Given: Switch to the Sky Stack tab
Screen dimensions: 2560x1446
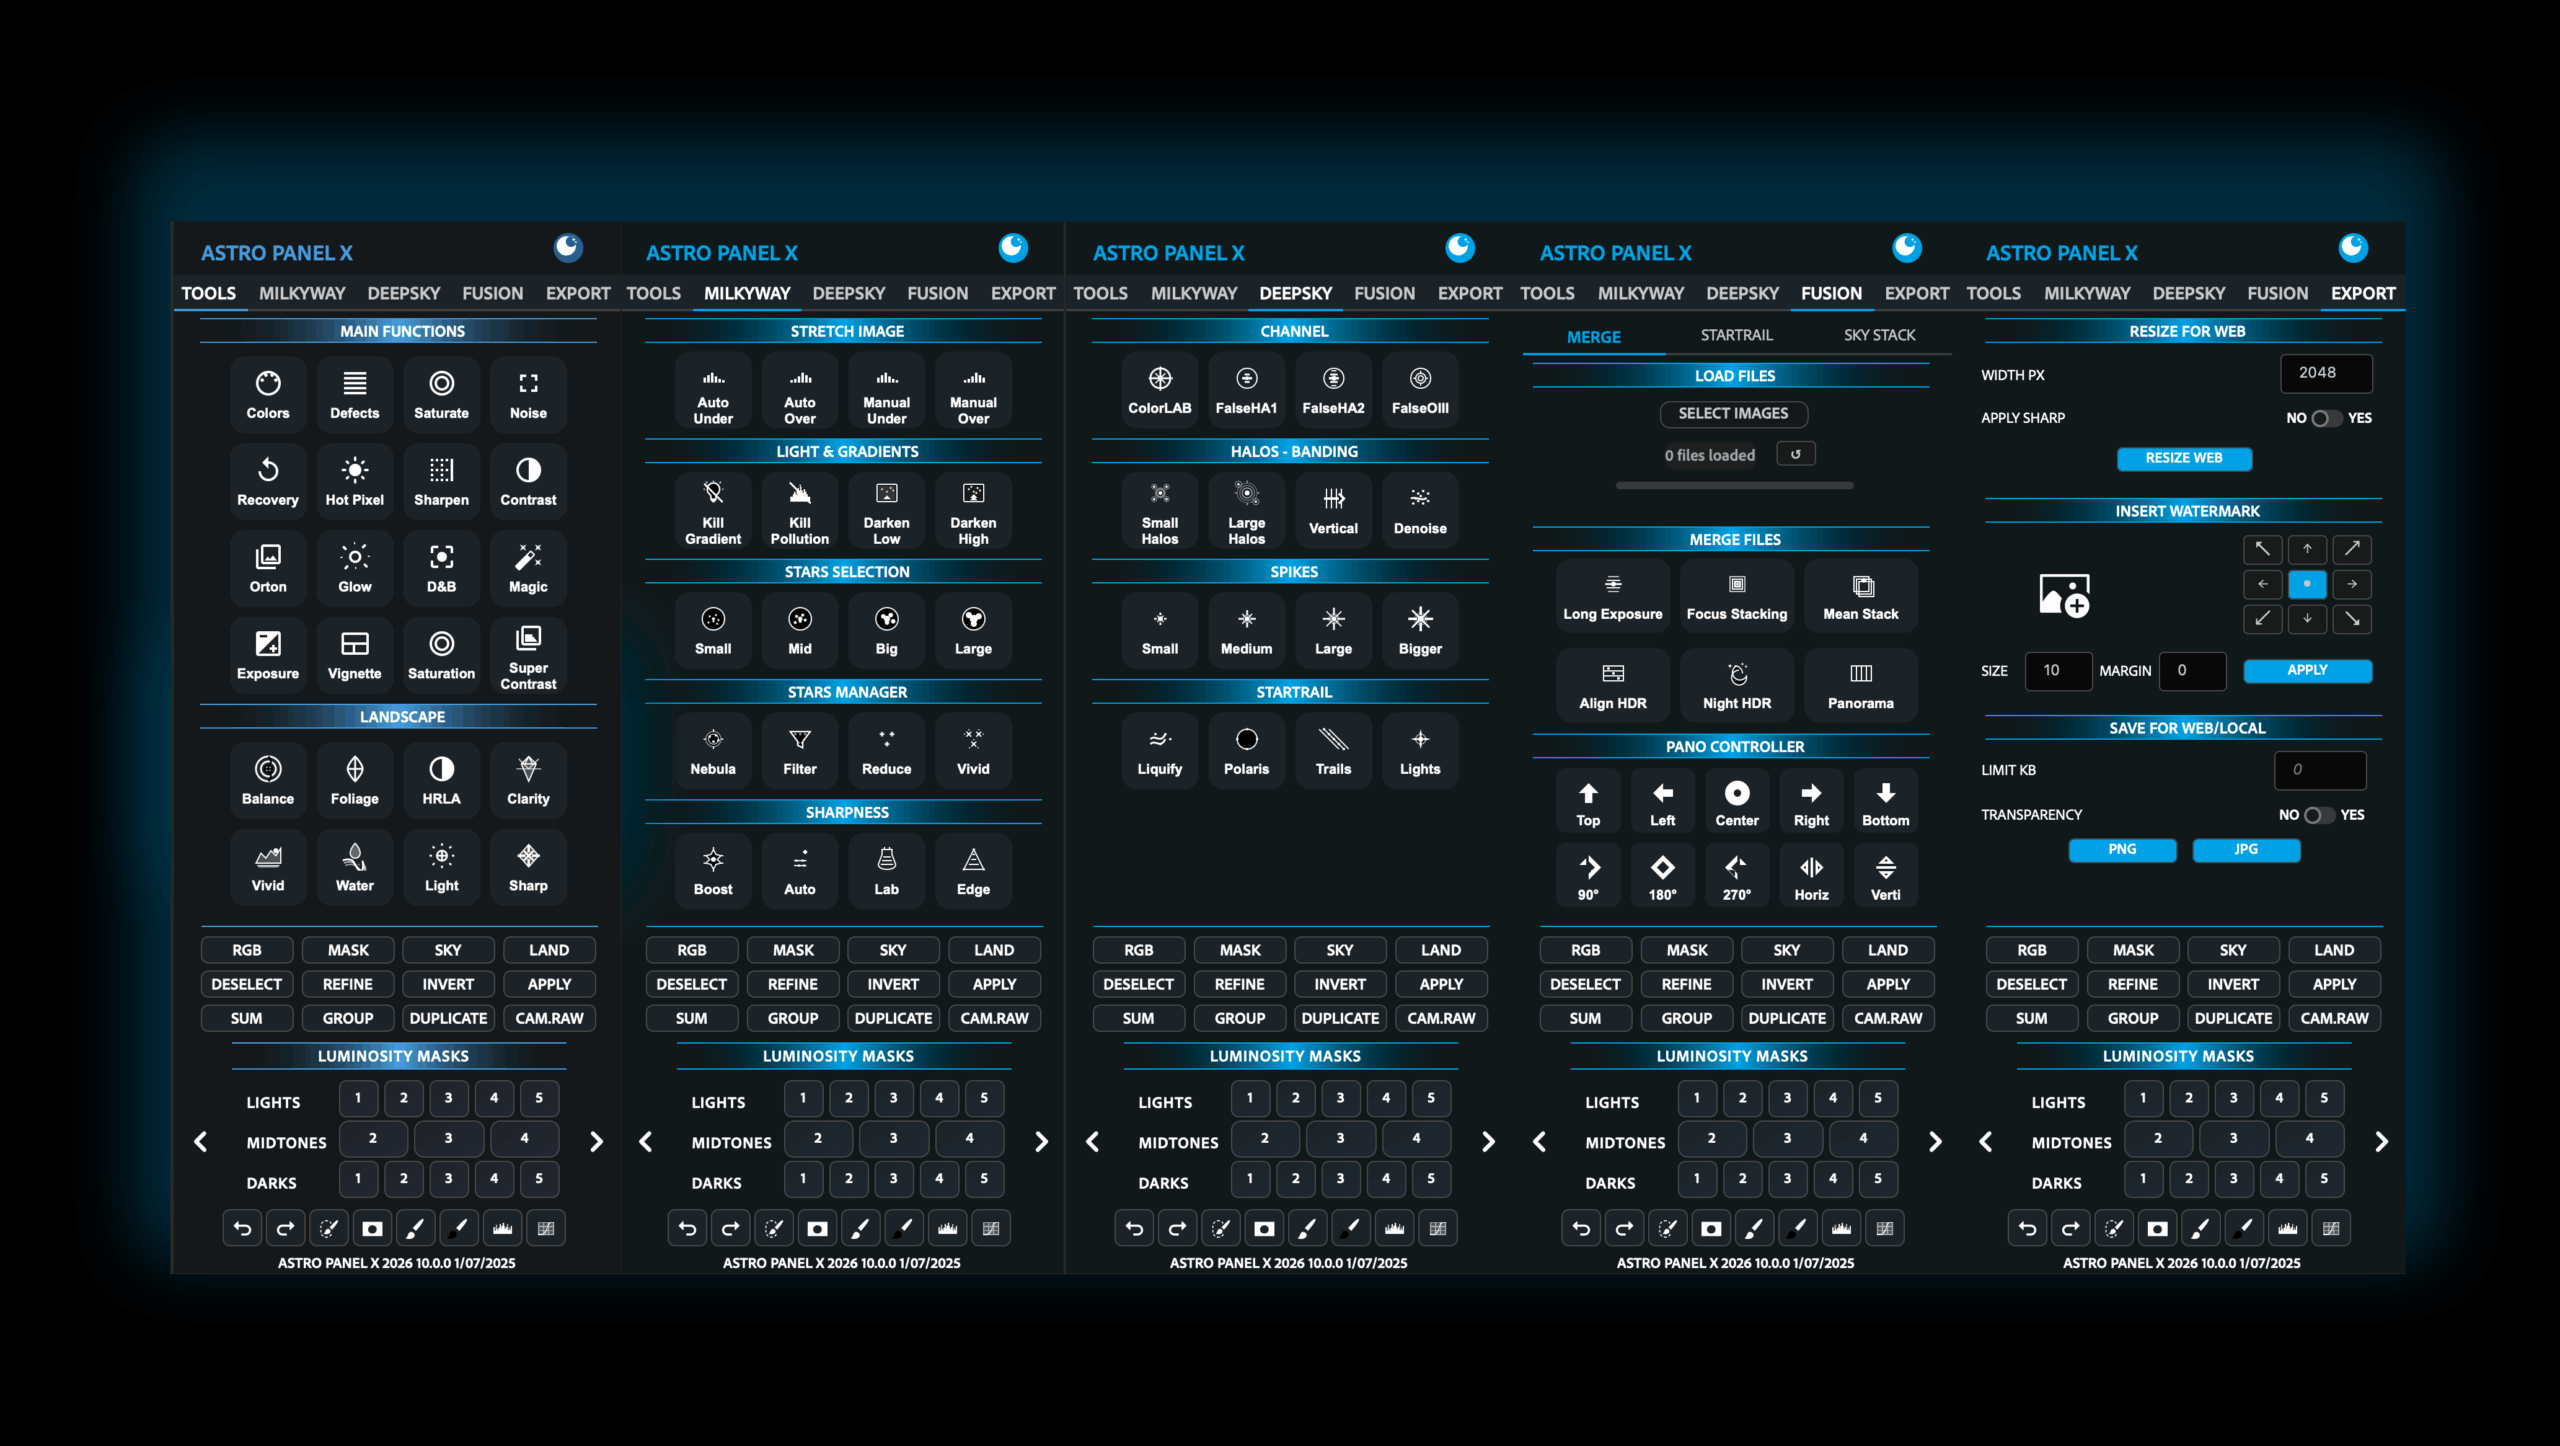Looking at the screenshot, I should click(x=1879, y=335).
